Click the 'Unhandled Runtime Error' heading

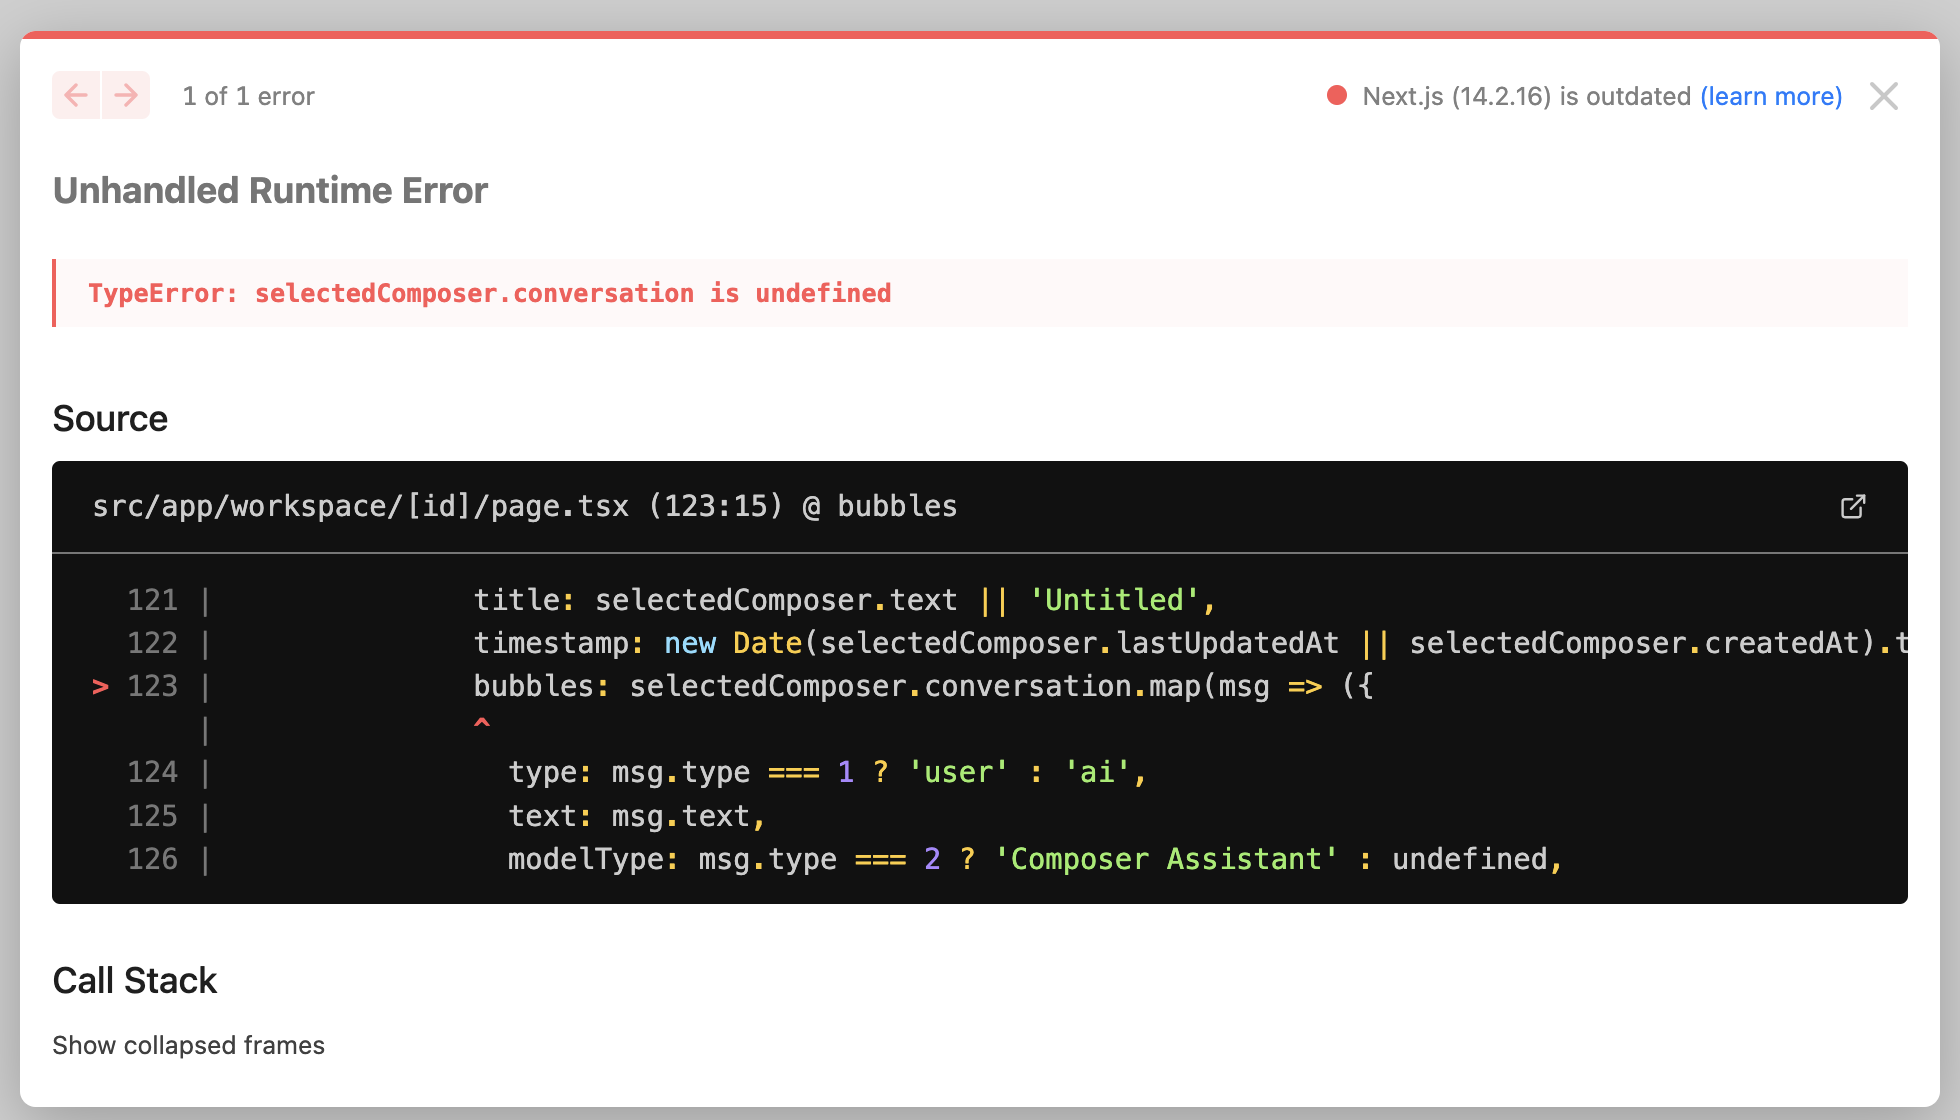[270, 190]
